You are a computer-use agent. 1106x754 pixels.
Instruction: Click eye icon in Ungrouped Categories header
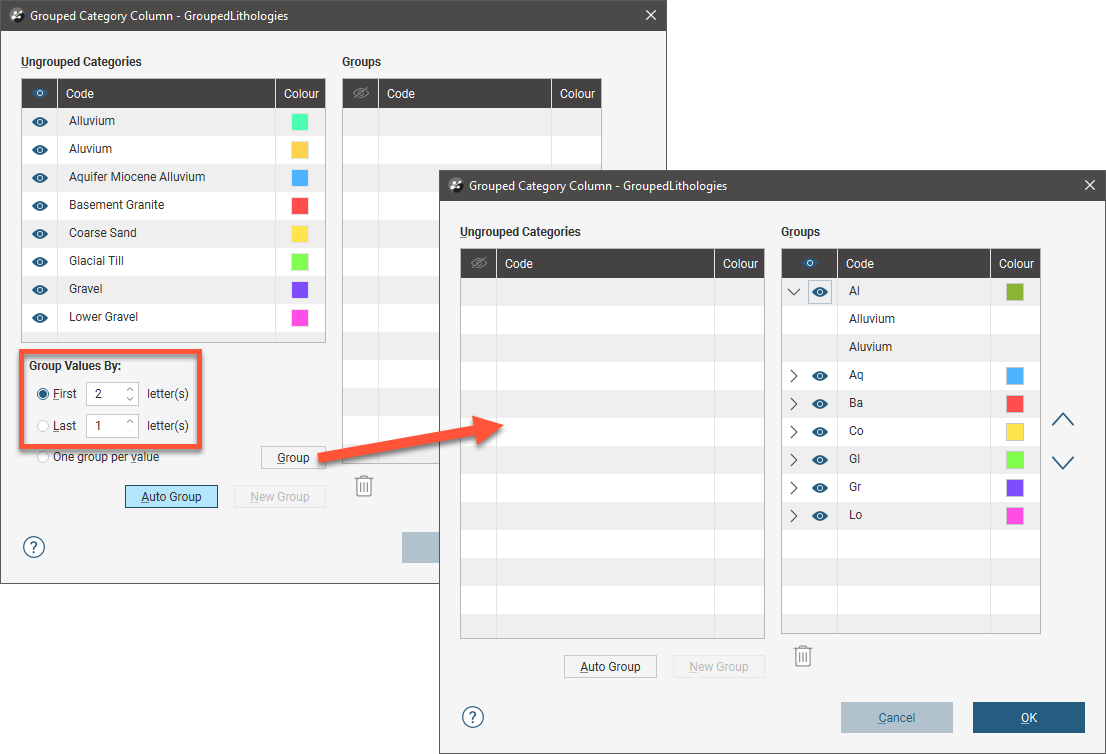click(x=40, y=94)
